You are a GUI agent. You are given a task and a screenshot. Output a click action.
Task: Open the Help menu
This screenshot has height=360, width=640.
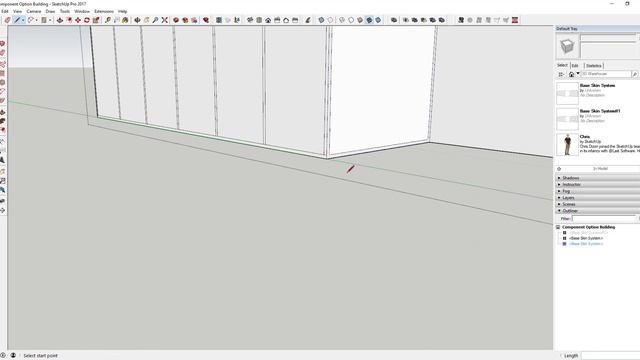tap(122, 11)
